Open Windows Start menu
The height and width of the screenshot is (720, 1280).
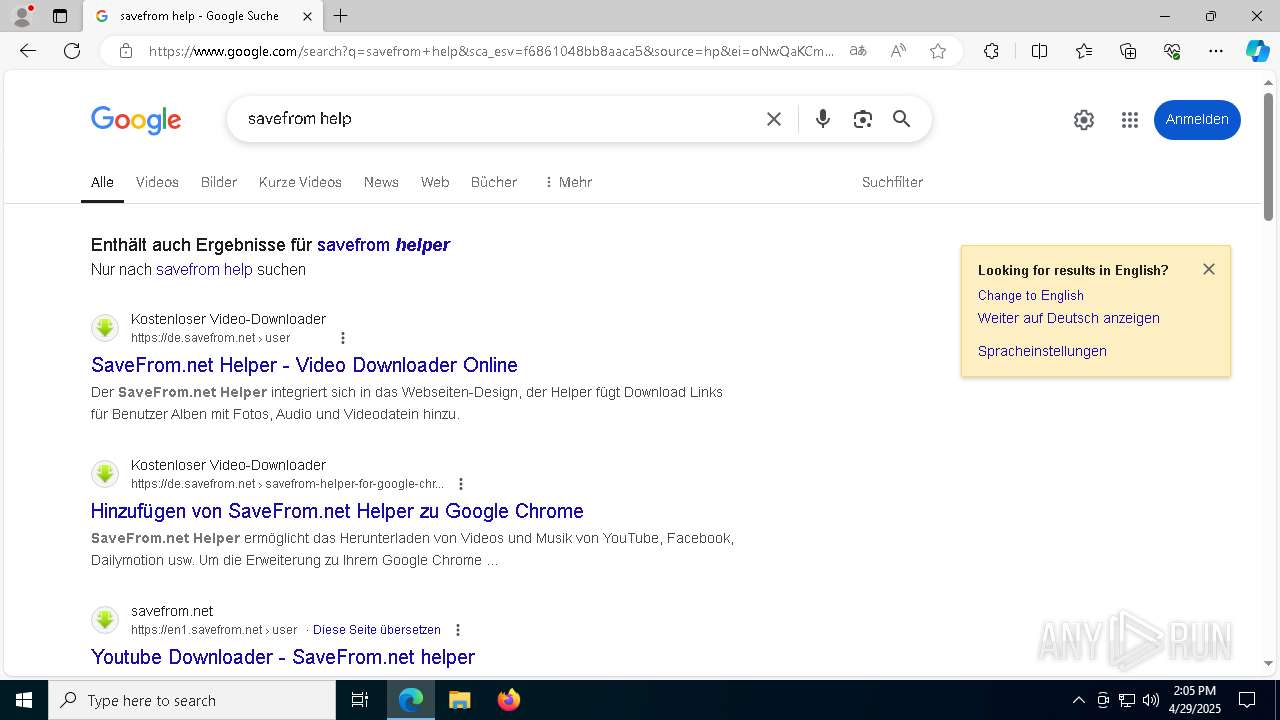point(24,700)
